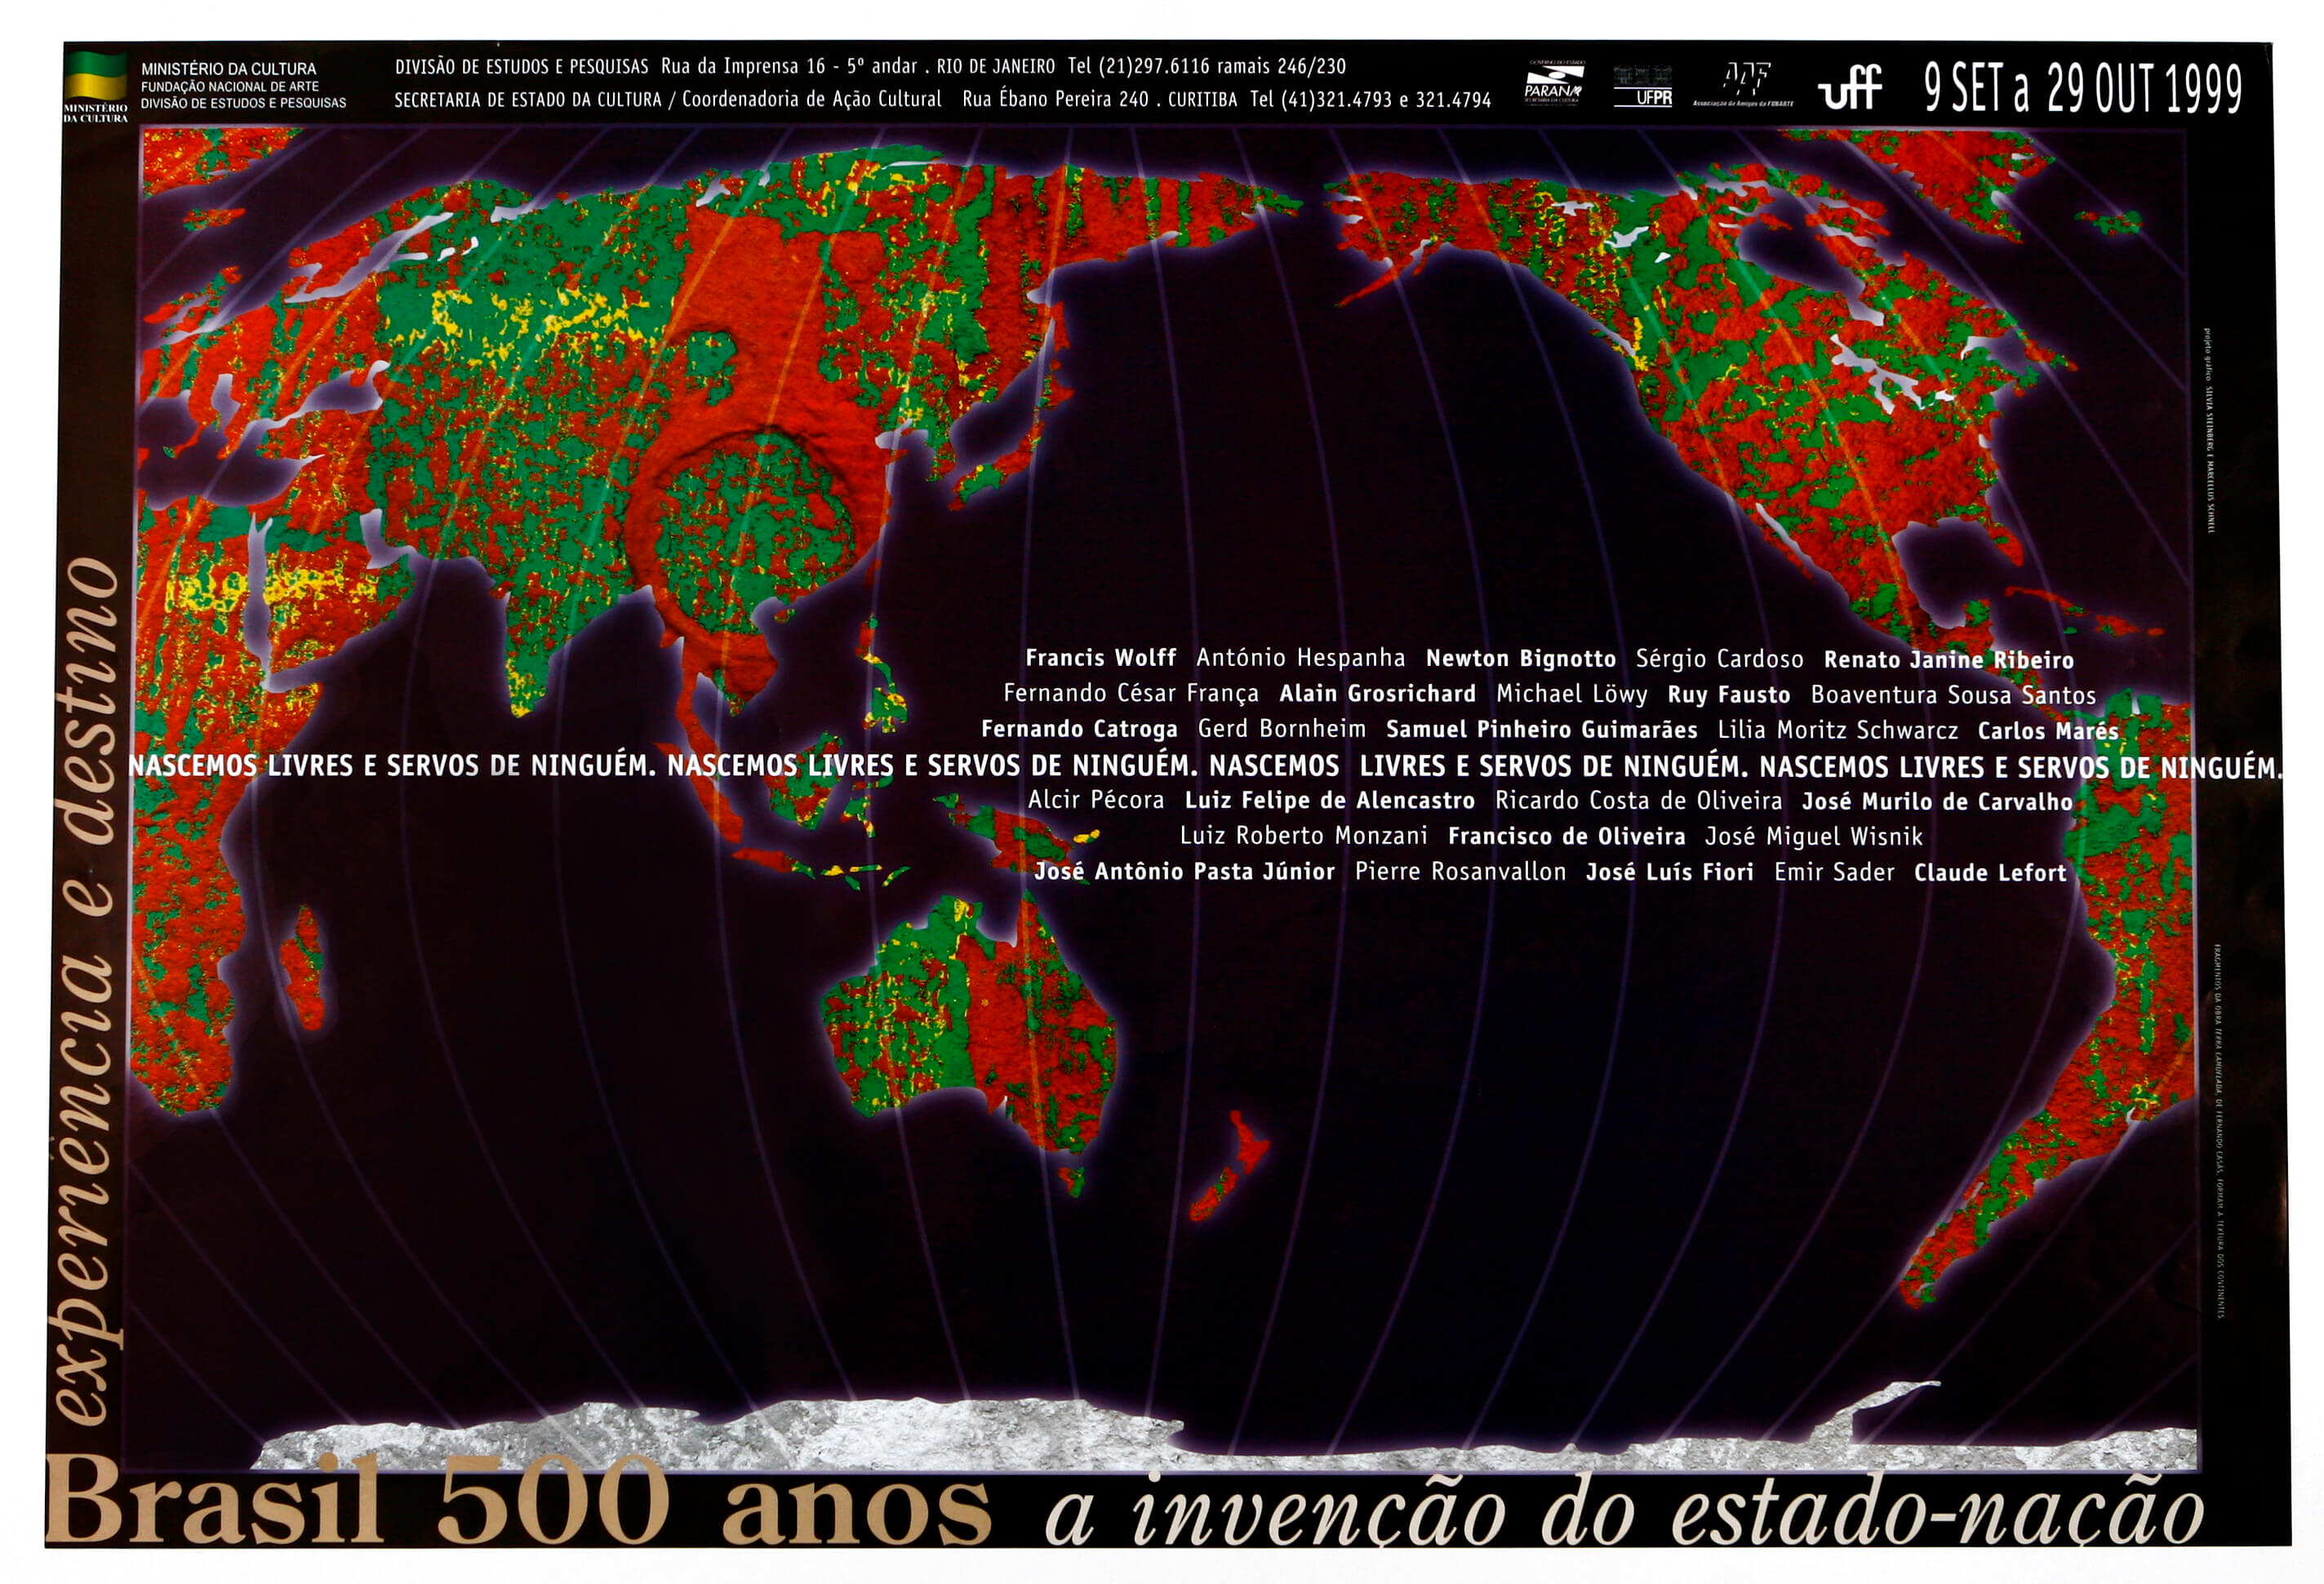Click the name 'Lilia Moritz Schwarcz'

(1837, 731)
